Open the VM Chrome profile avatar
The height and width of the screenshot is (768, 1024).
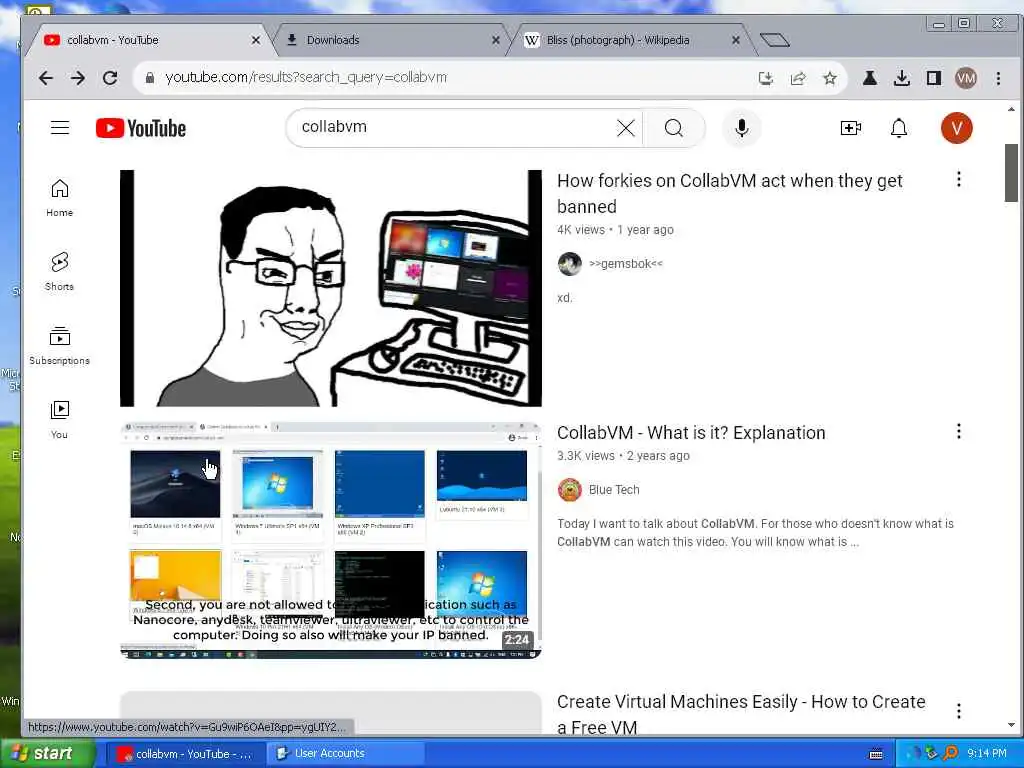click(966, 78)
